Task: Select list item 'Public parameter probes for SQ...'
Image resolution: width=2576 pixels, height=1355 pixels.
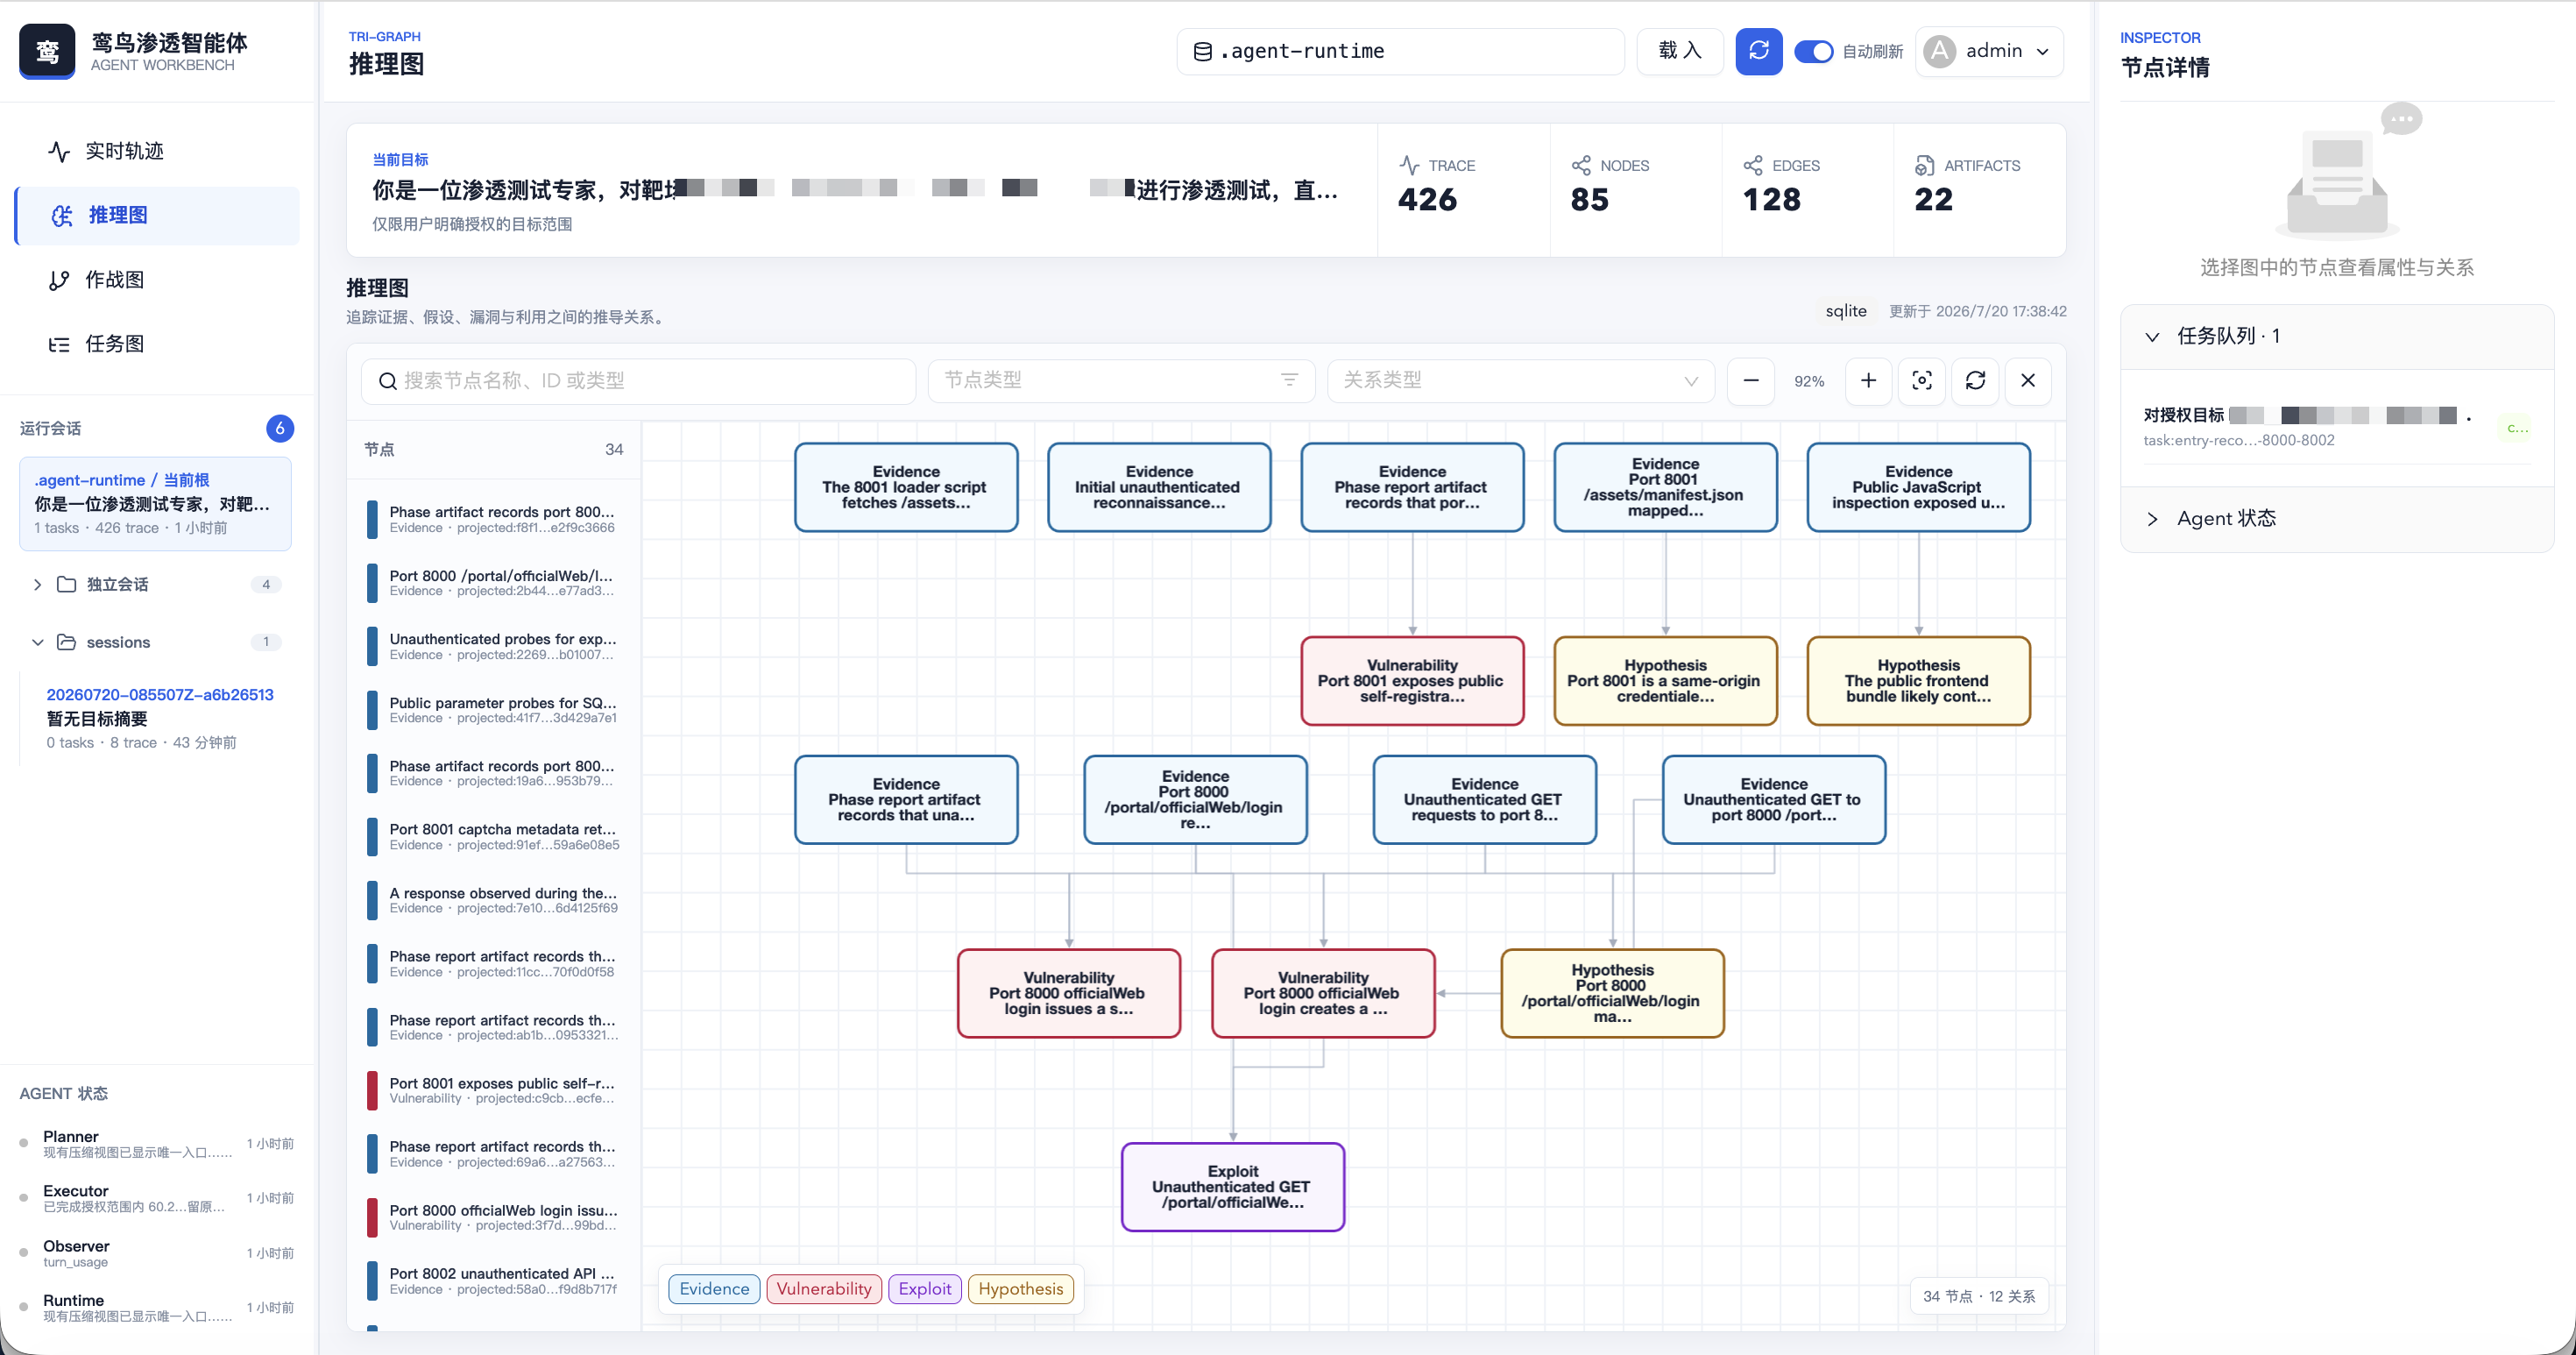Action: [x=494, y=710]
